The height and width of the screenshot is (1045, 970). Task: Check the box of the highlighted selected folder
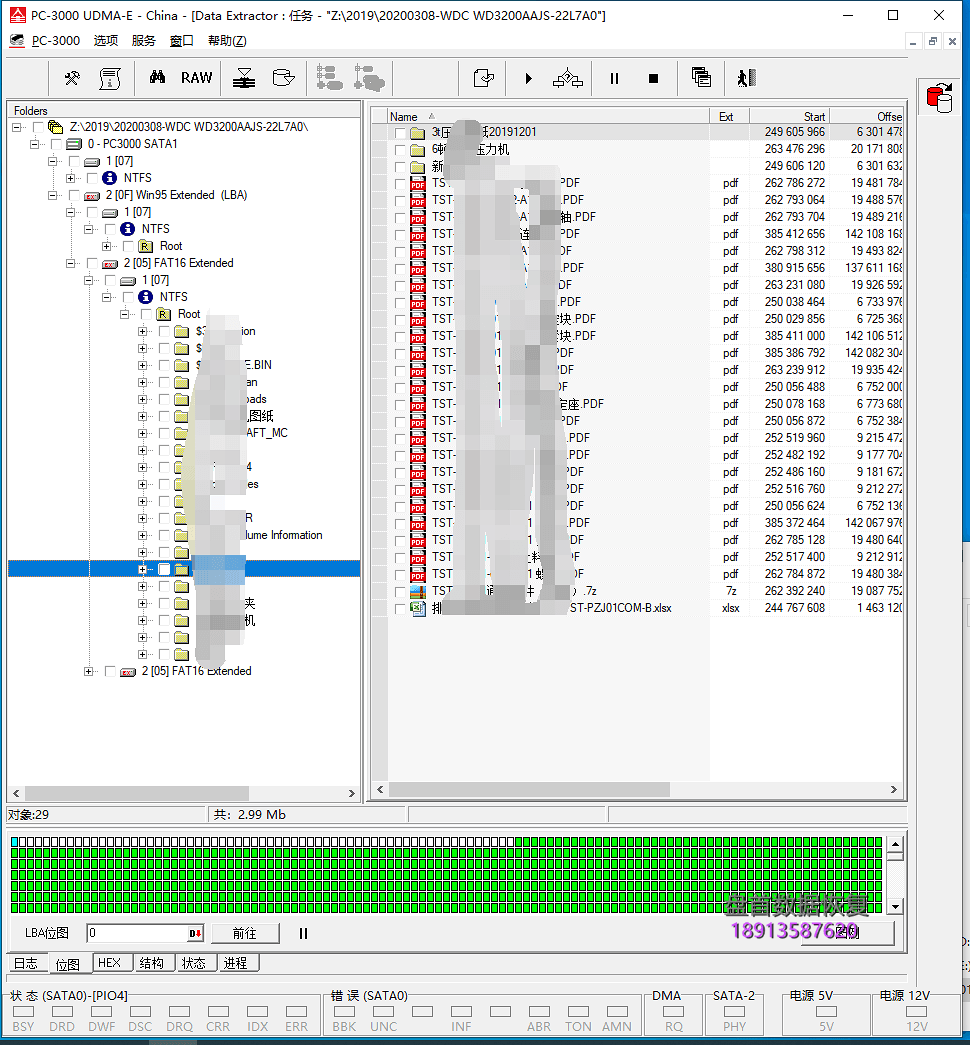(x=164, y=569)
